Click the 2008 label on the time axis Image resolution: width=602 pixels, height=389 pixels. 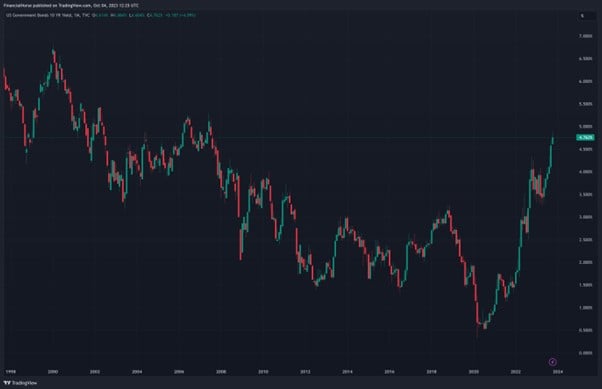[x=221, y=372]
